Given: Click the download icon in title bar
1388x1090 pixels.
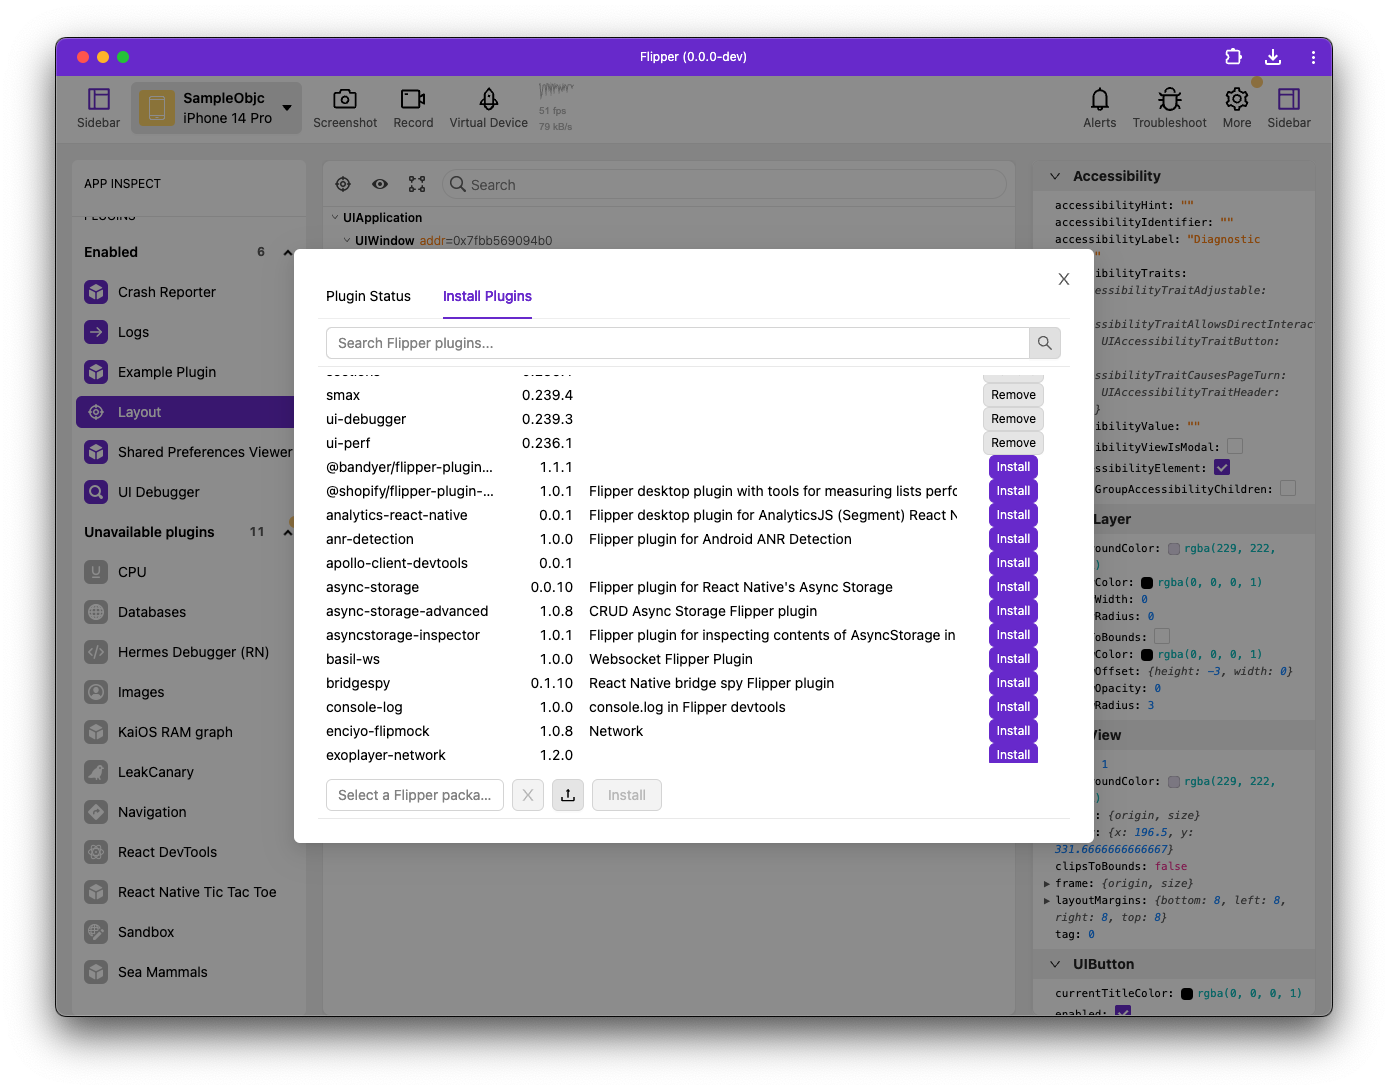Looking at the screenshot, I should click(x=1273, y=57).
